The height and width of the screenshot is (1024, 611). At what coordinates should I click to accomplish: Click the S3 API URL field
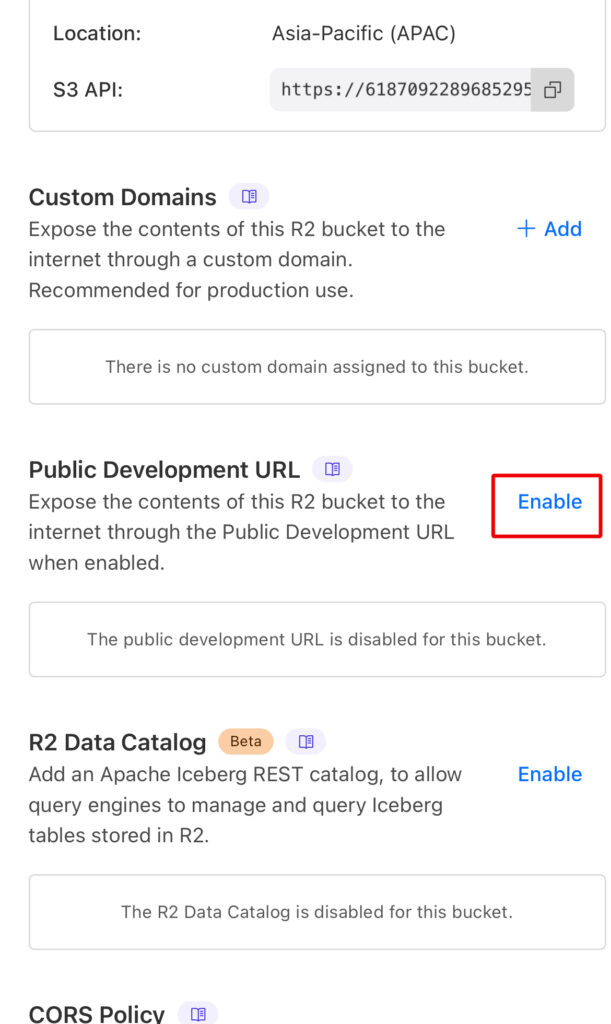(405, 90)
